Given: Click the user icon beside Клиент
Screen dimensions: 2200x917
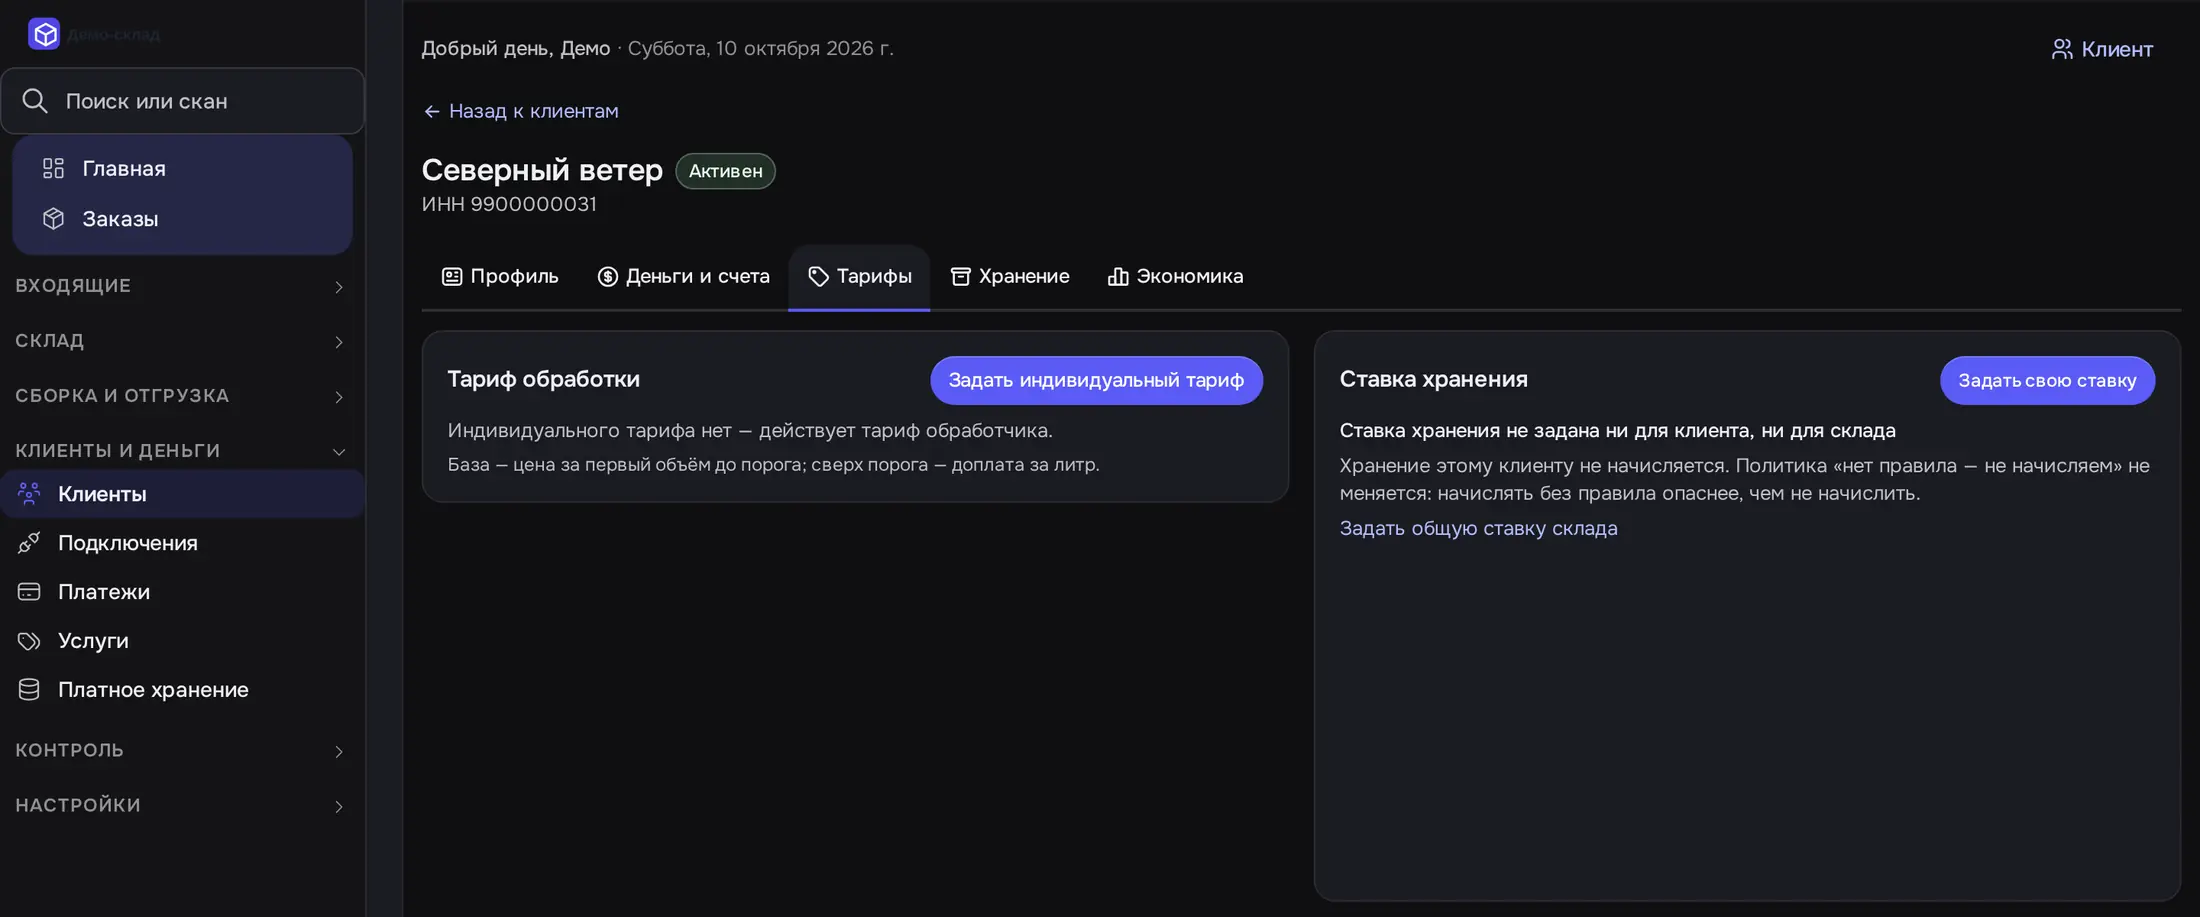Looking at the screenshot, I should coord(2062,49).
